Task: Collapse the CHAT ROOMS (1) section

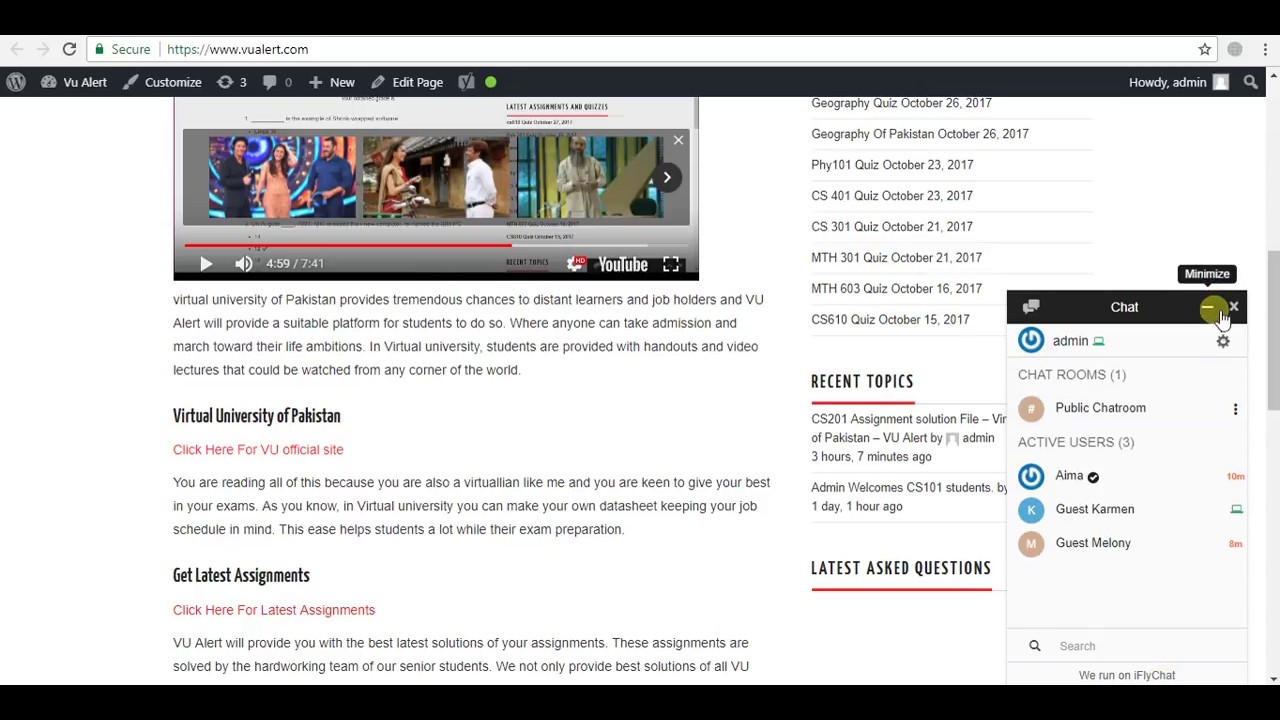Action: [1072, 375]
